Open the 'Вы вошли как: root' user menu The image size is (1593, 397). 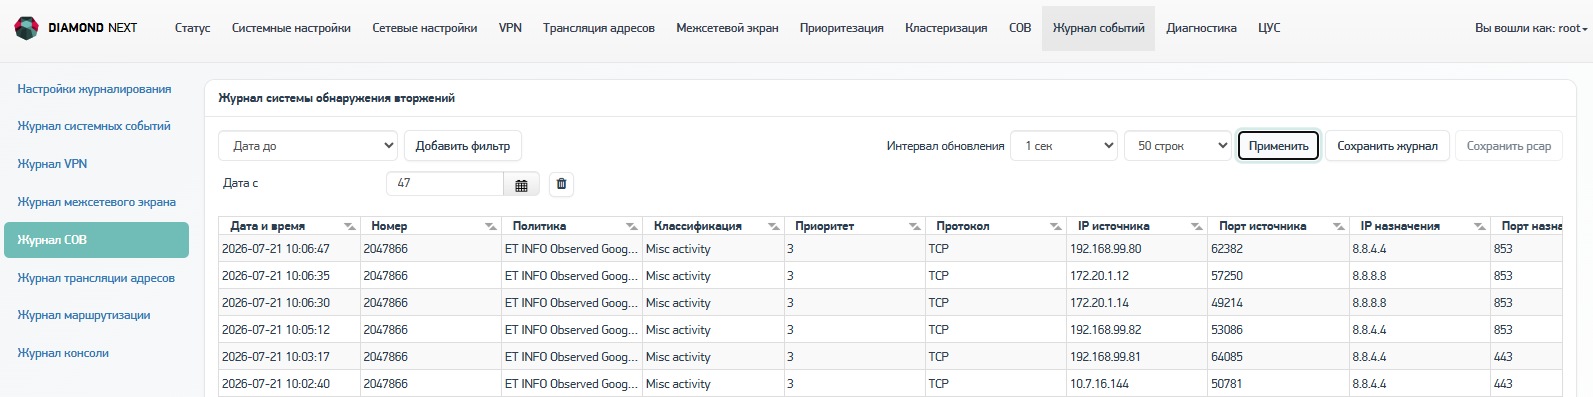(x=1531, y=28)
